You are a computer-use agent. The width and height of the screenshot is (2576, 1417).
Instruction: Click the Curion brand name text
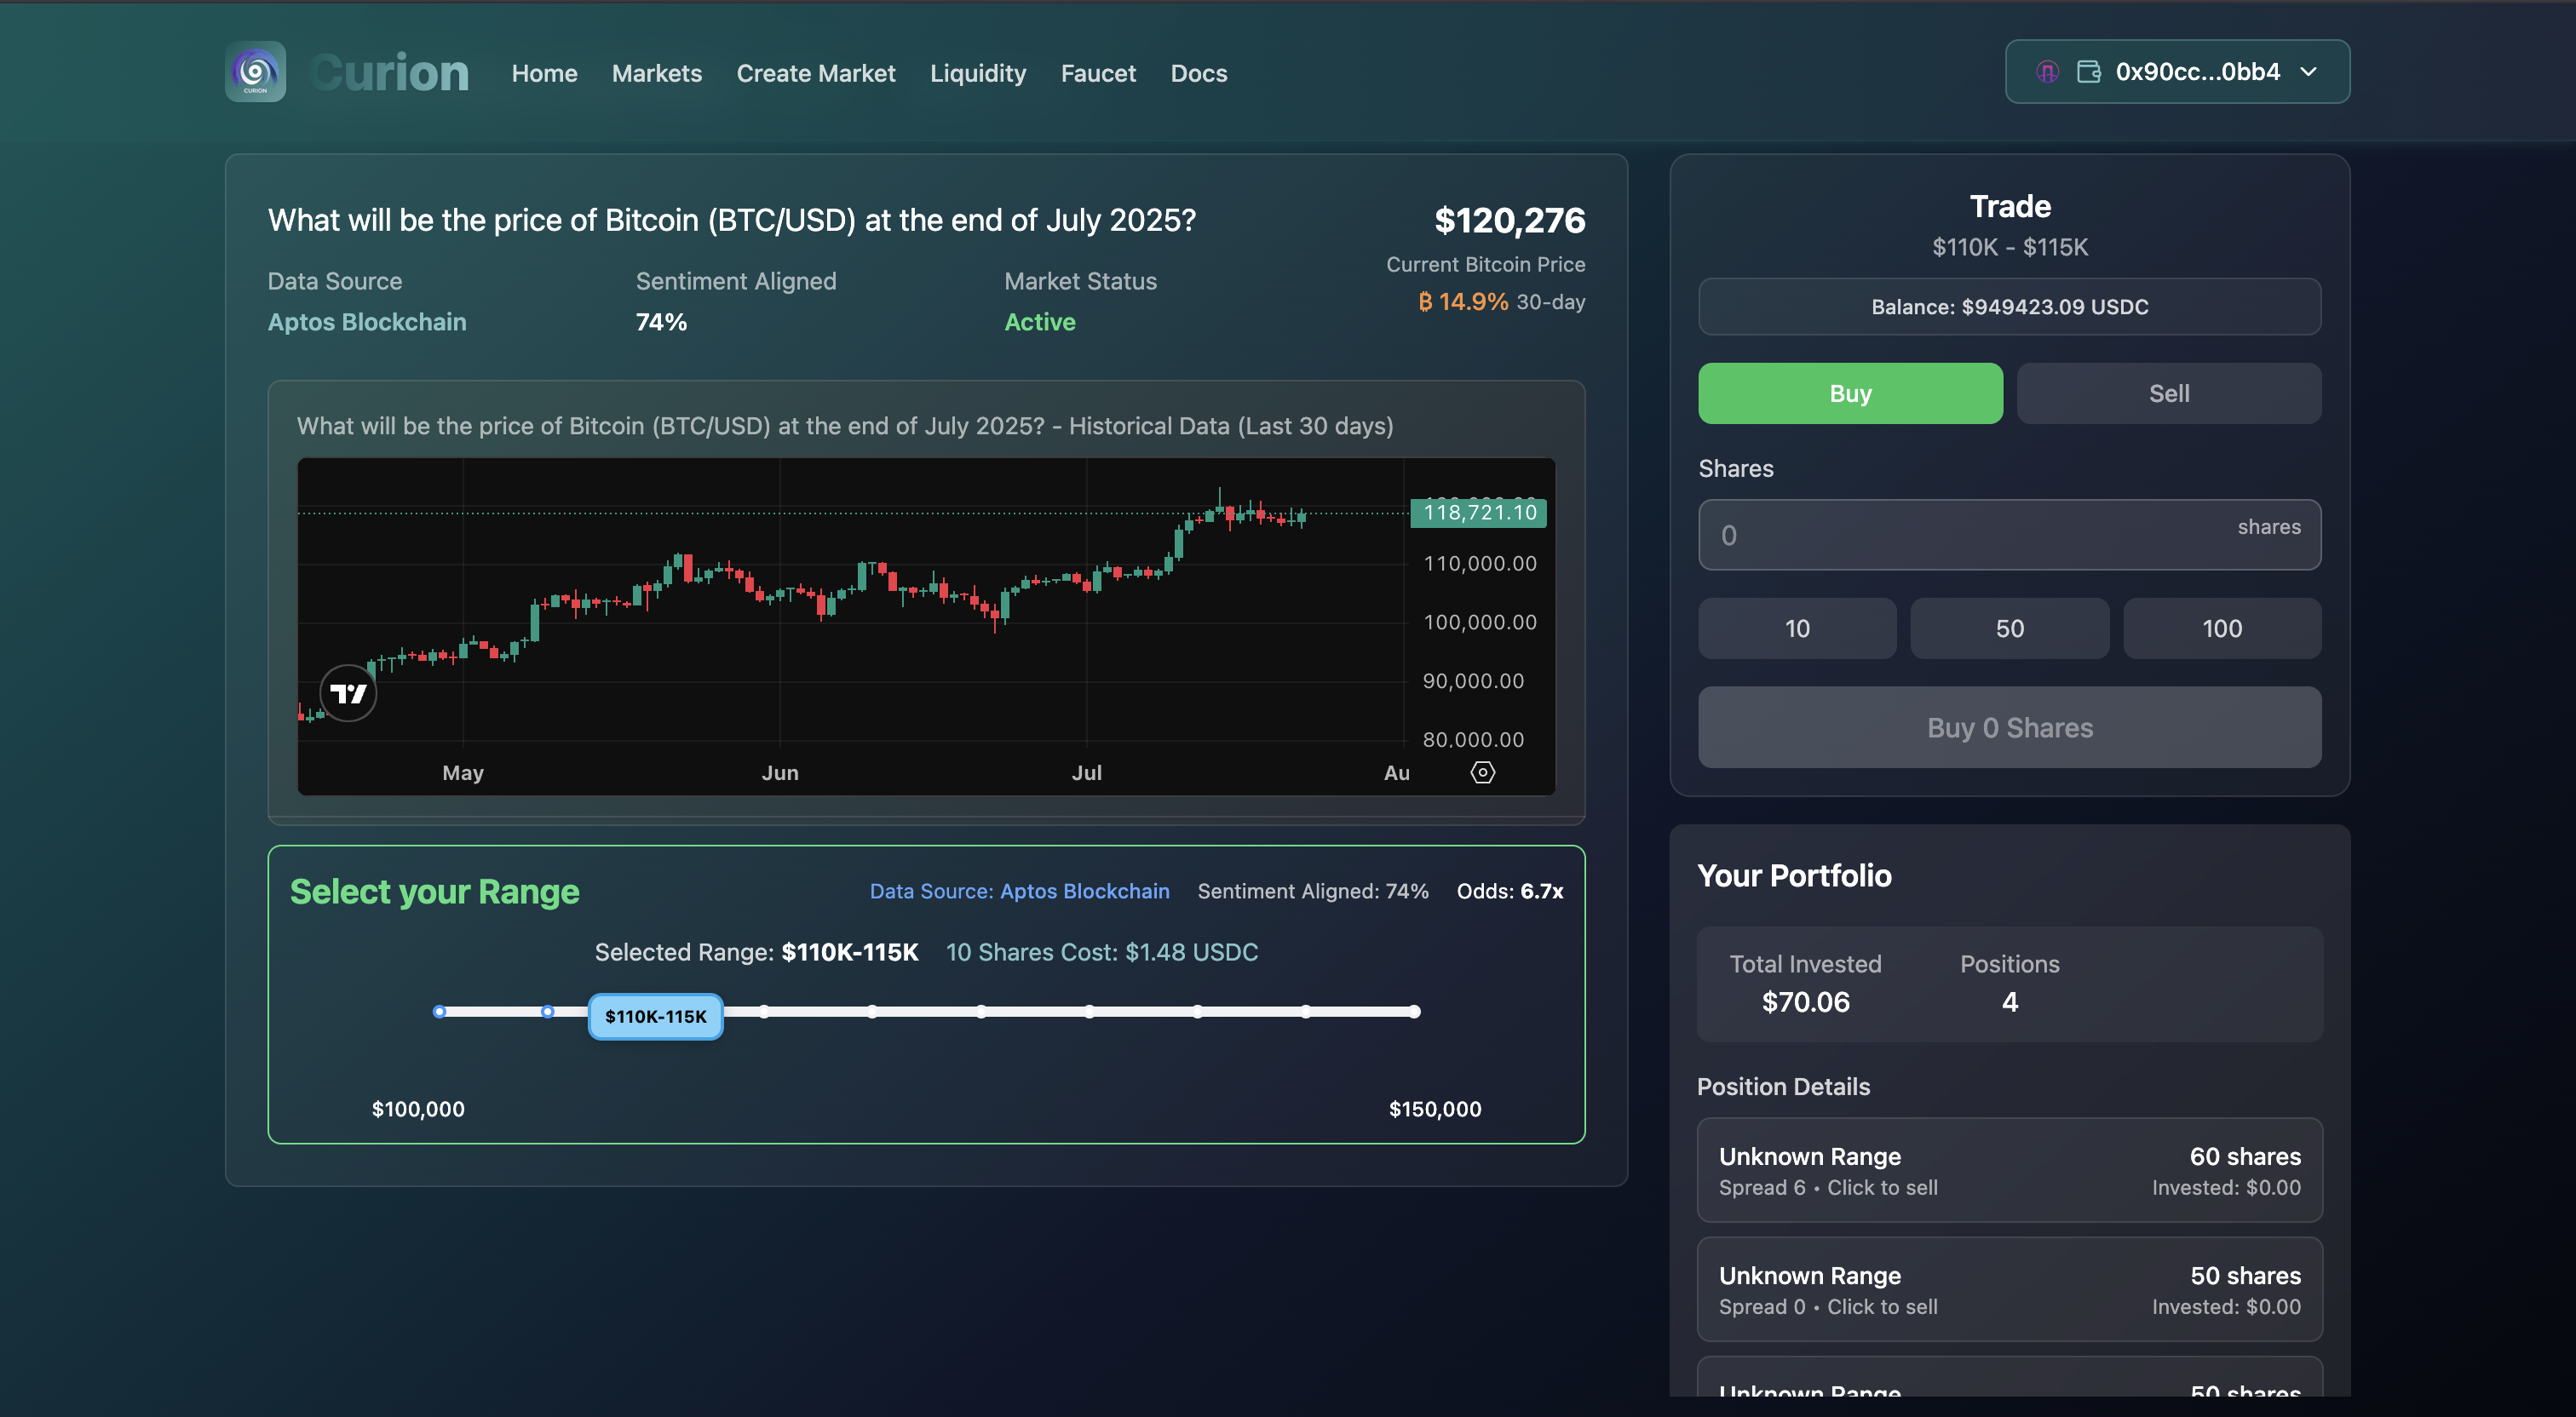[389, 73]
